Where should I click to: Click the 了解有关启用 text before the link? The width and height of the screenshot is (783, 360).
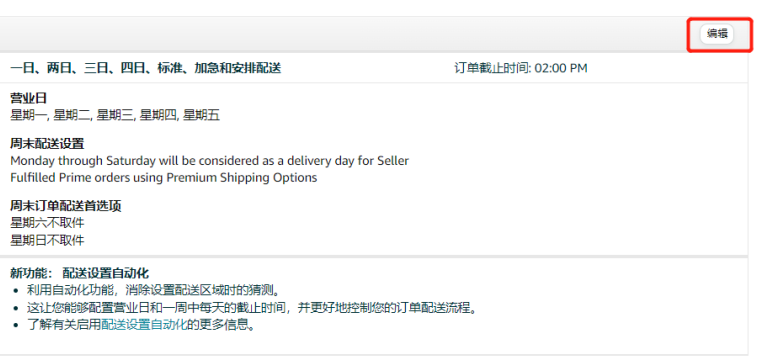click(64, 325)
